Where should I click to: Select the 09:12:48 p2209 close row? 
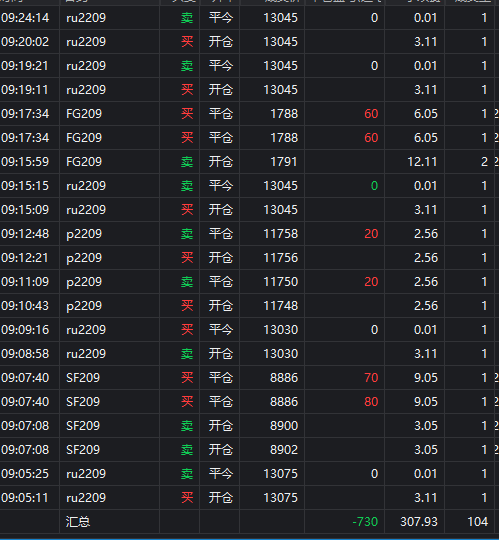(x=249, y=233)
